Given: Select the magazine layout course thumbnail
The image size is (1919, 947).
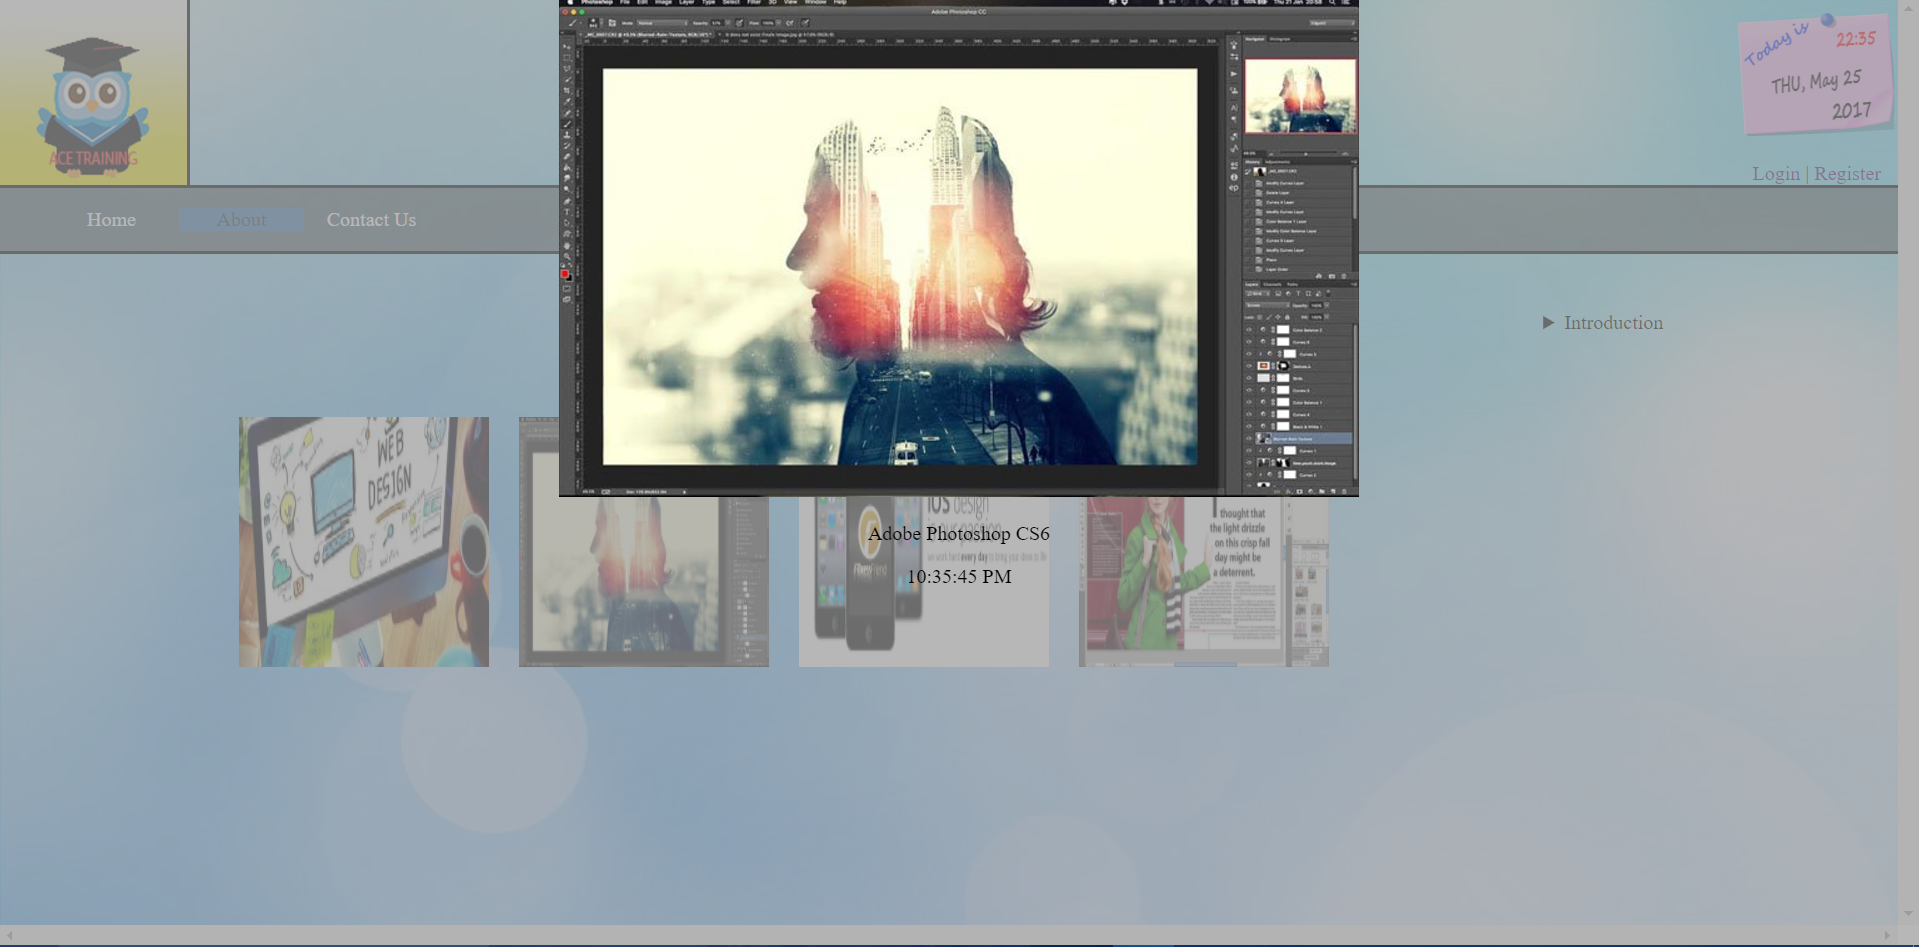Looking at the screenshot, I should (x=1204, y=582).
